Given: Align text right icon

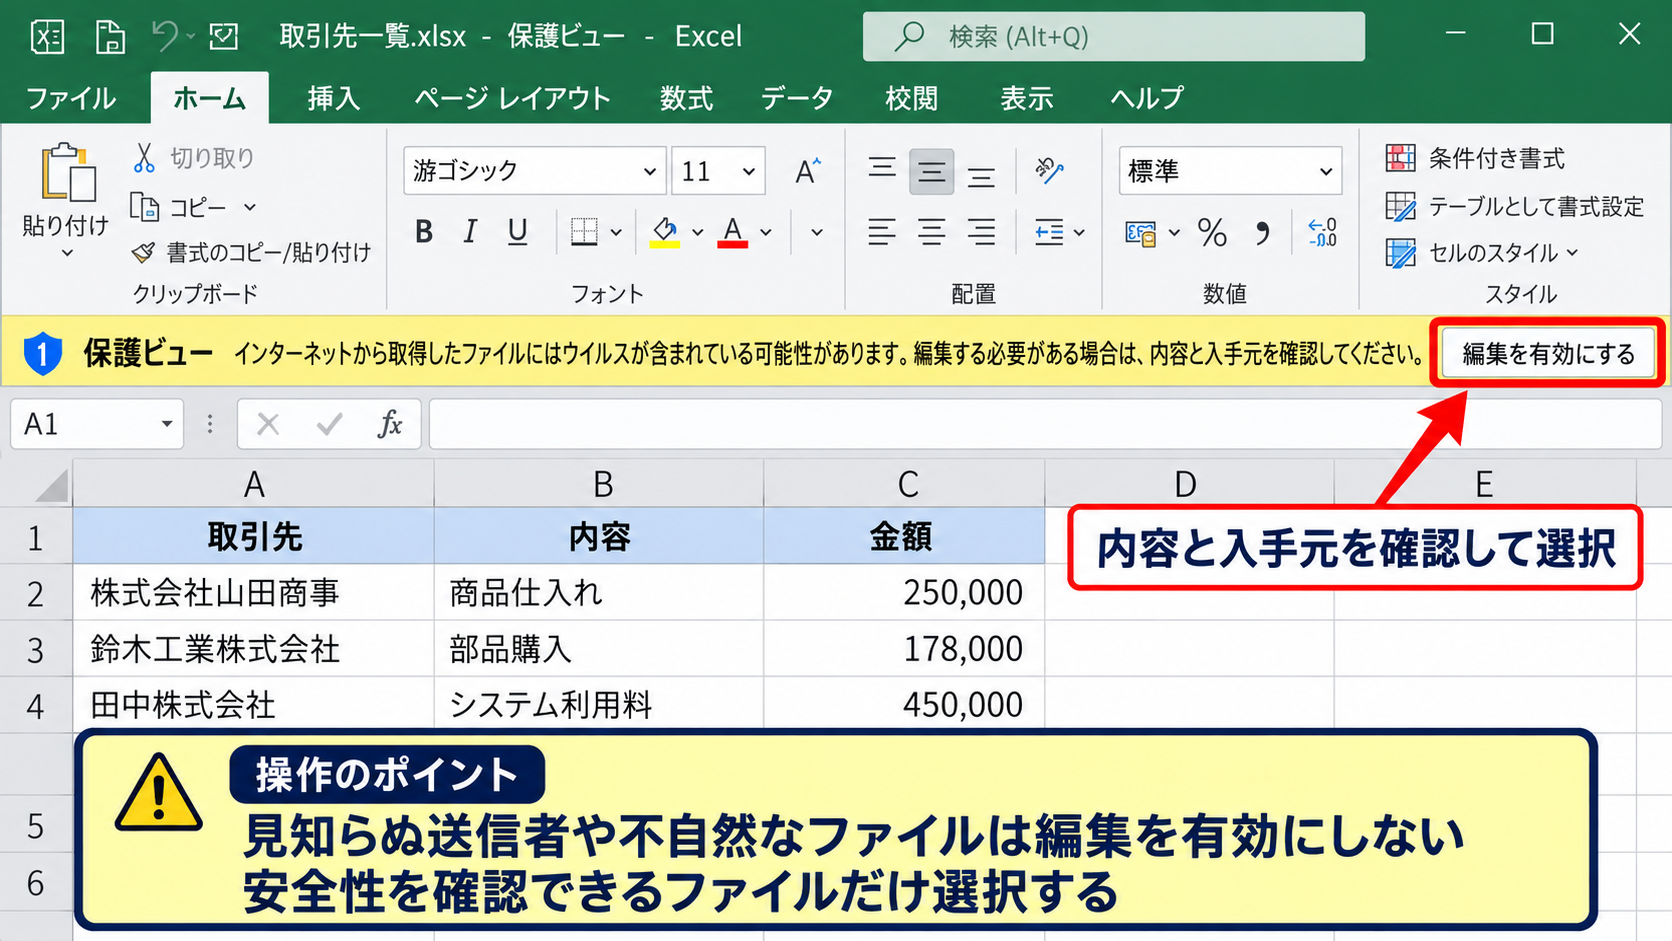Looking at the screenshot, I should [981, 232].
